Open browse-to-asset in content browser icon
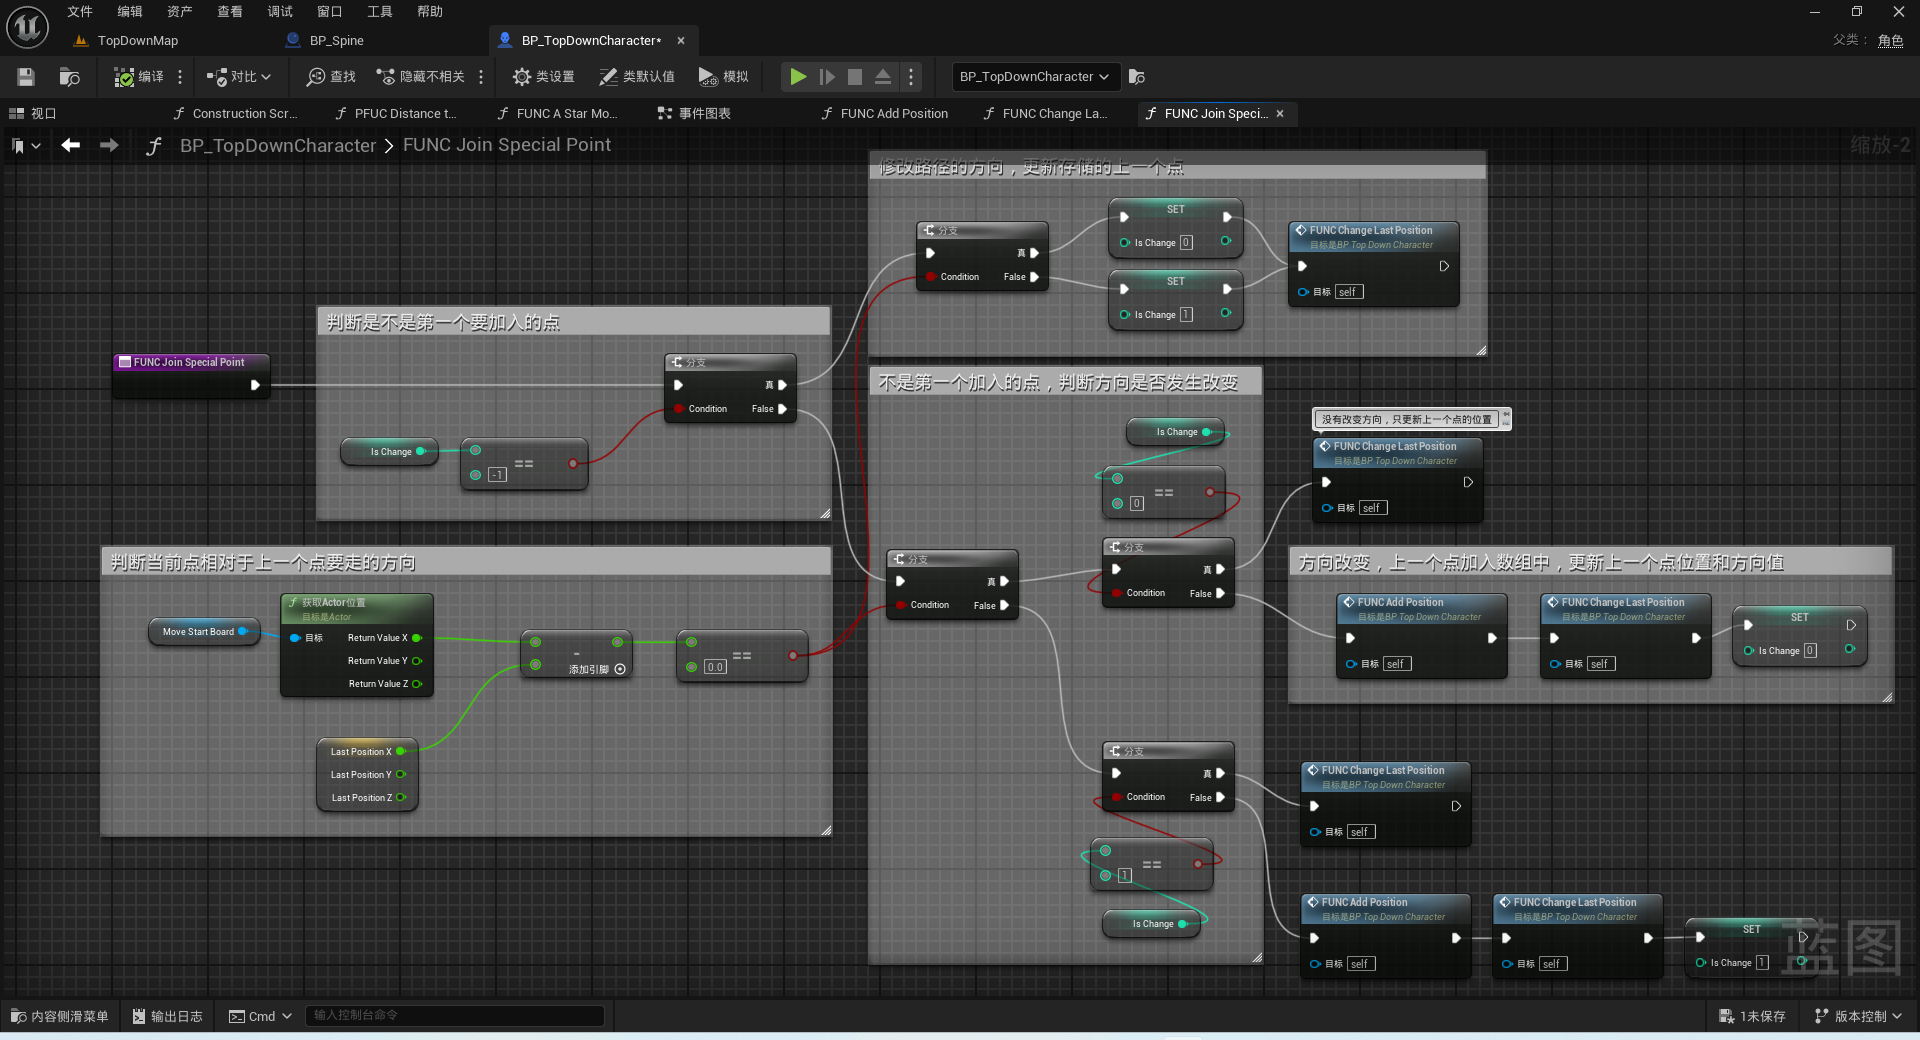The height and width of the screenshot is (1040, 1920). [x=69, y=77]
